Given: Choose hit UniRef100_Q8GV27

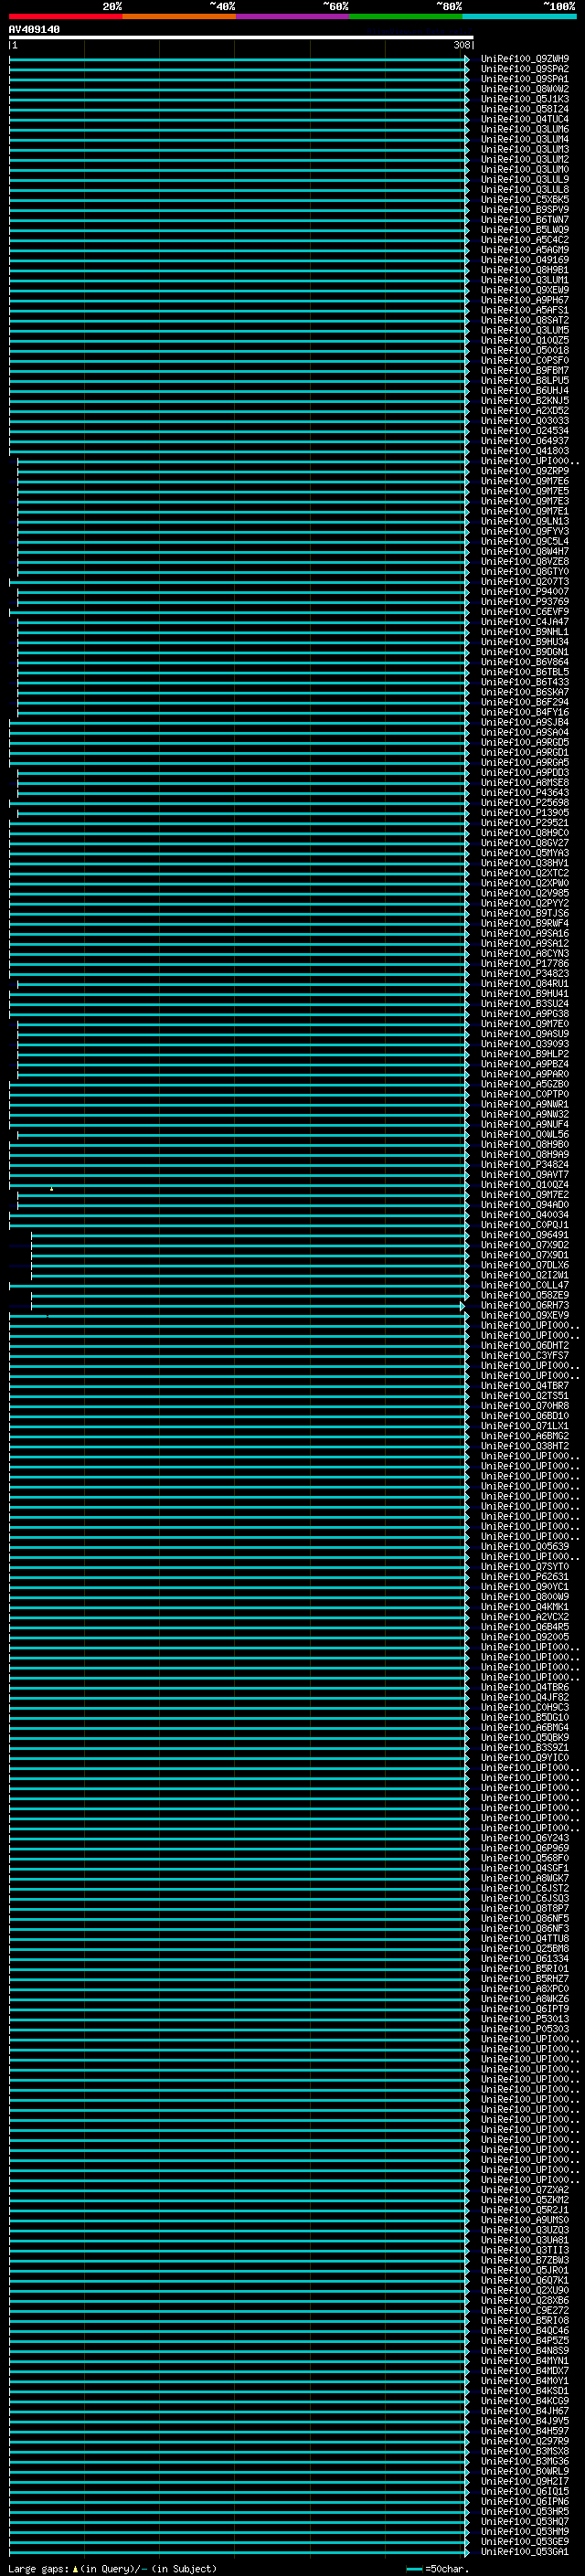Looking at the screenshot, I should (x=525, y=842).
